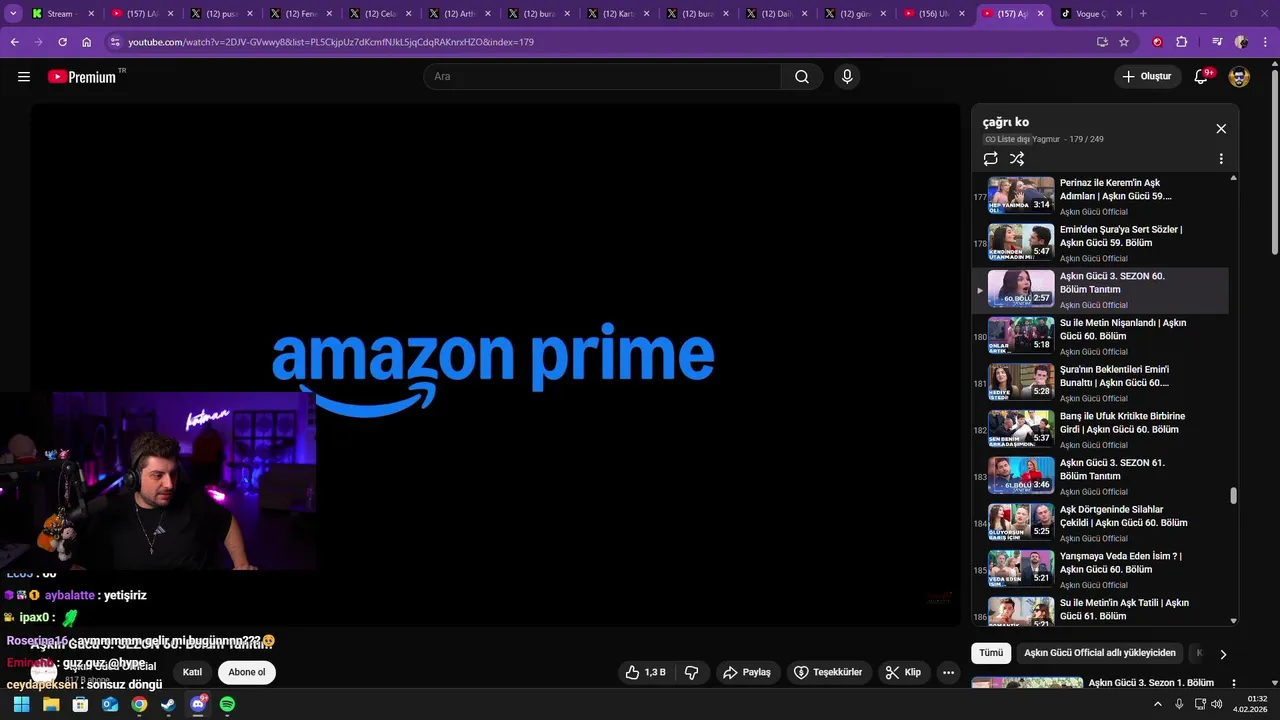Switch to the (156) YouTube tab

(x=933, y=14)
